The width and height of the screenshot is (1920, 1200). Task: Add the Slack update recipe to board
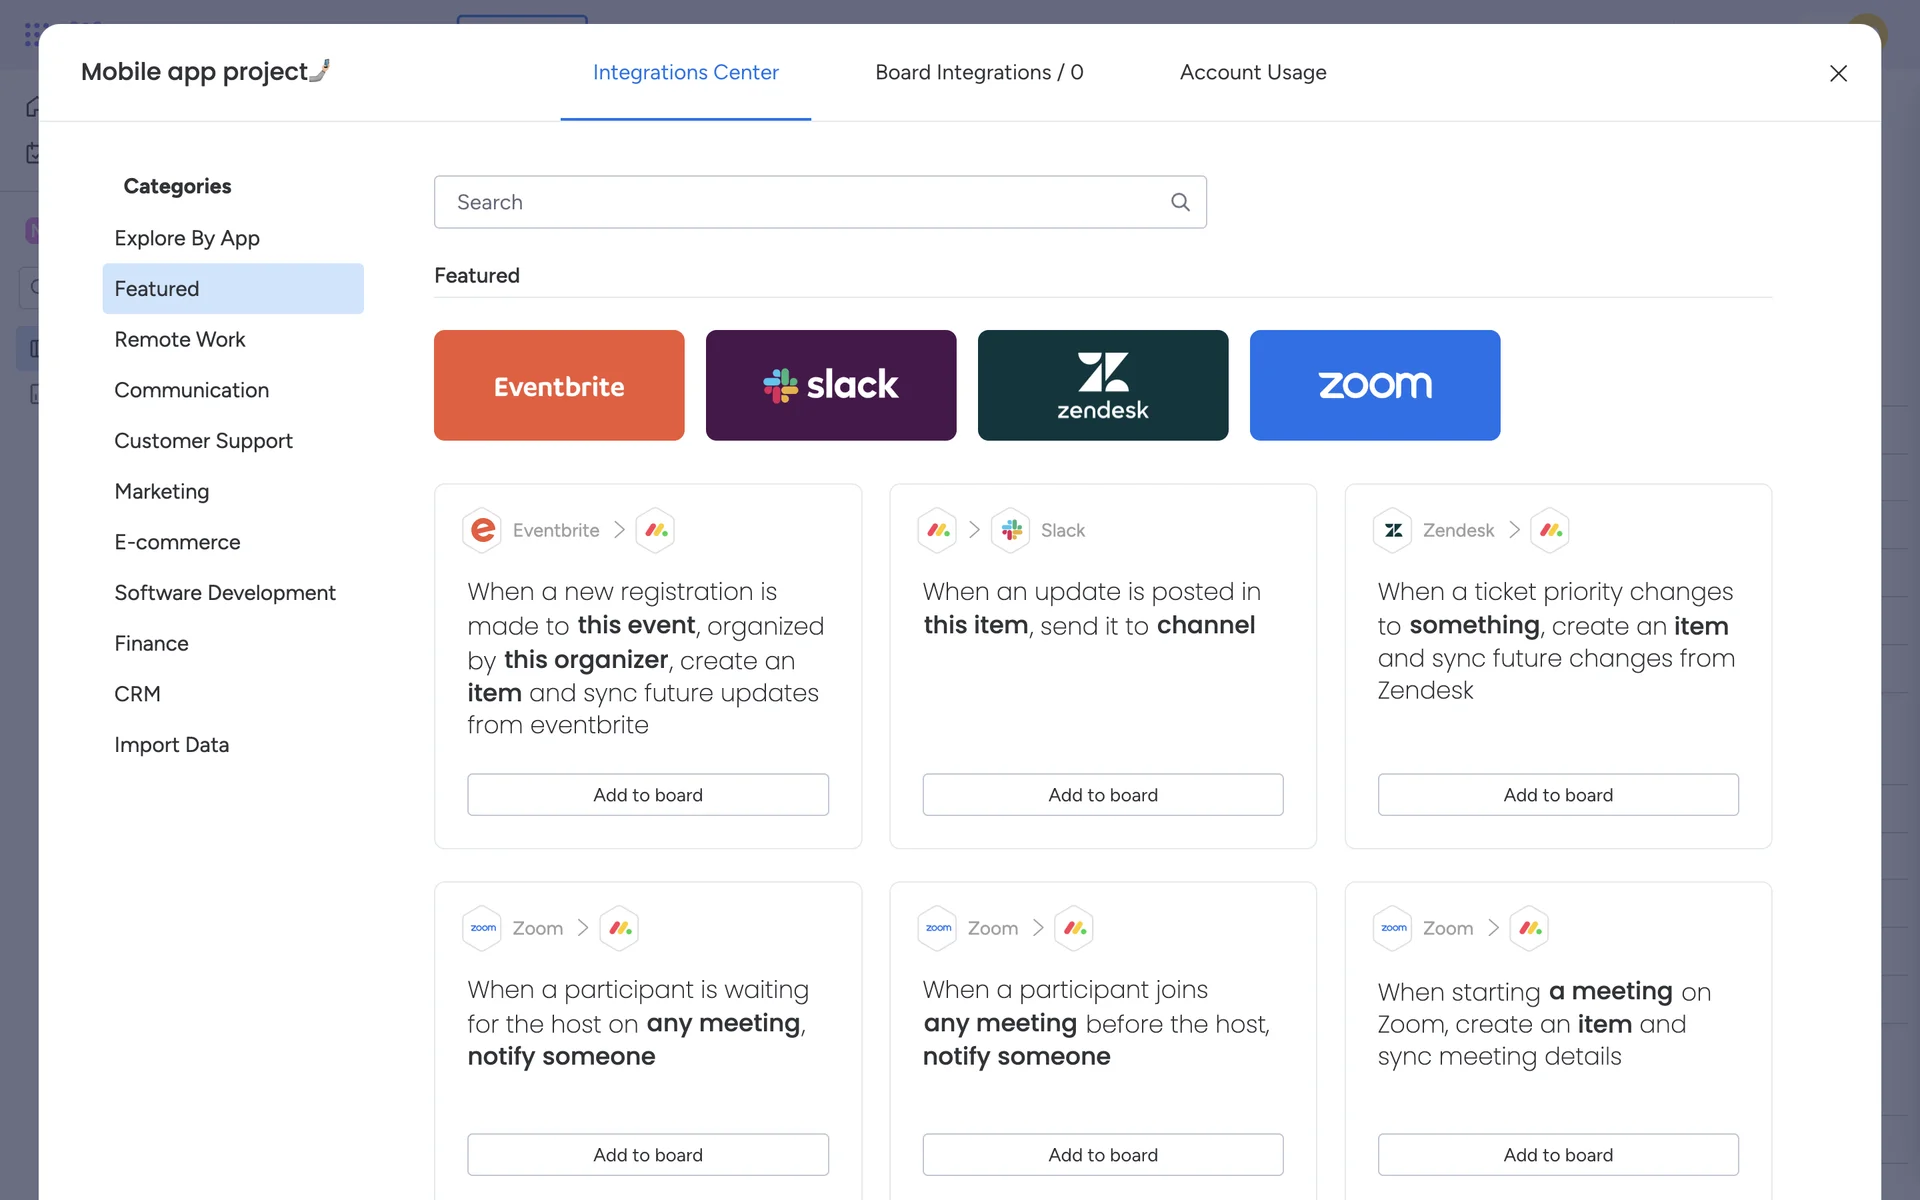click(x=1103, y=795)
